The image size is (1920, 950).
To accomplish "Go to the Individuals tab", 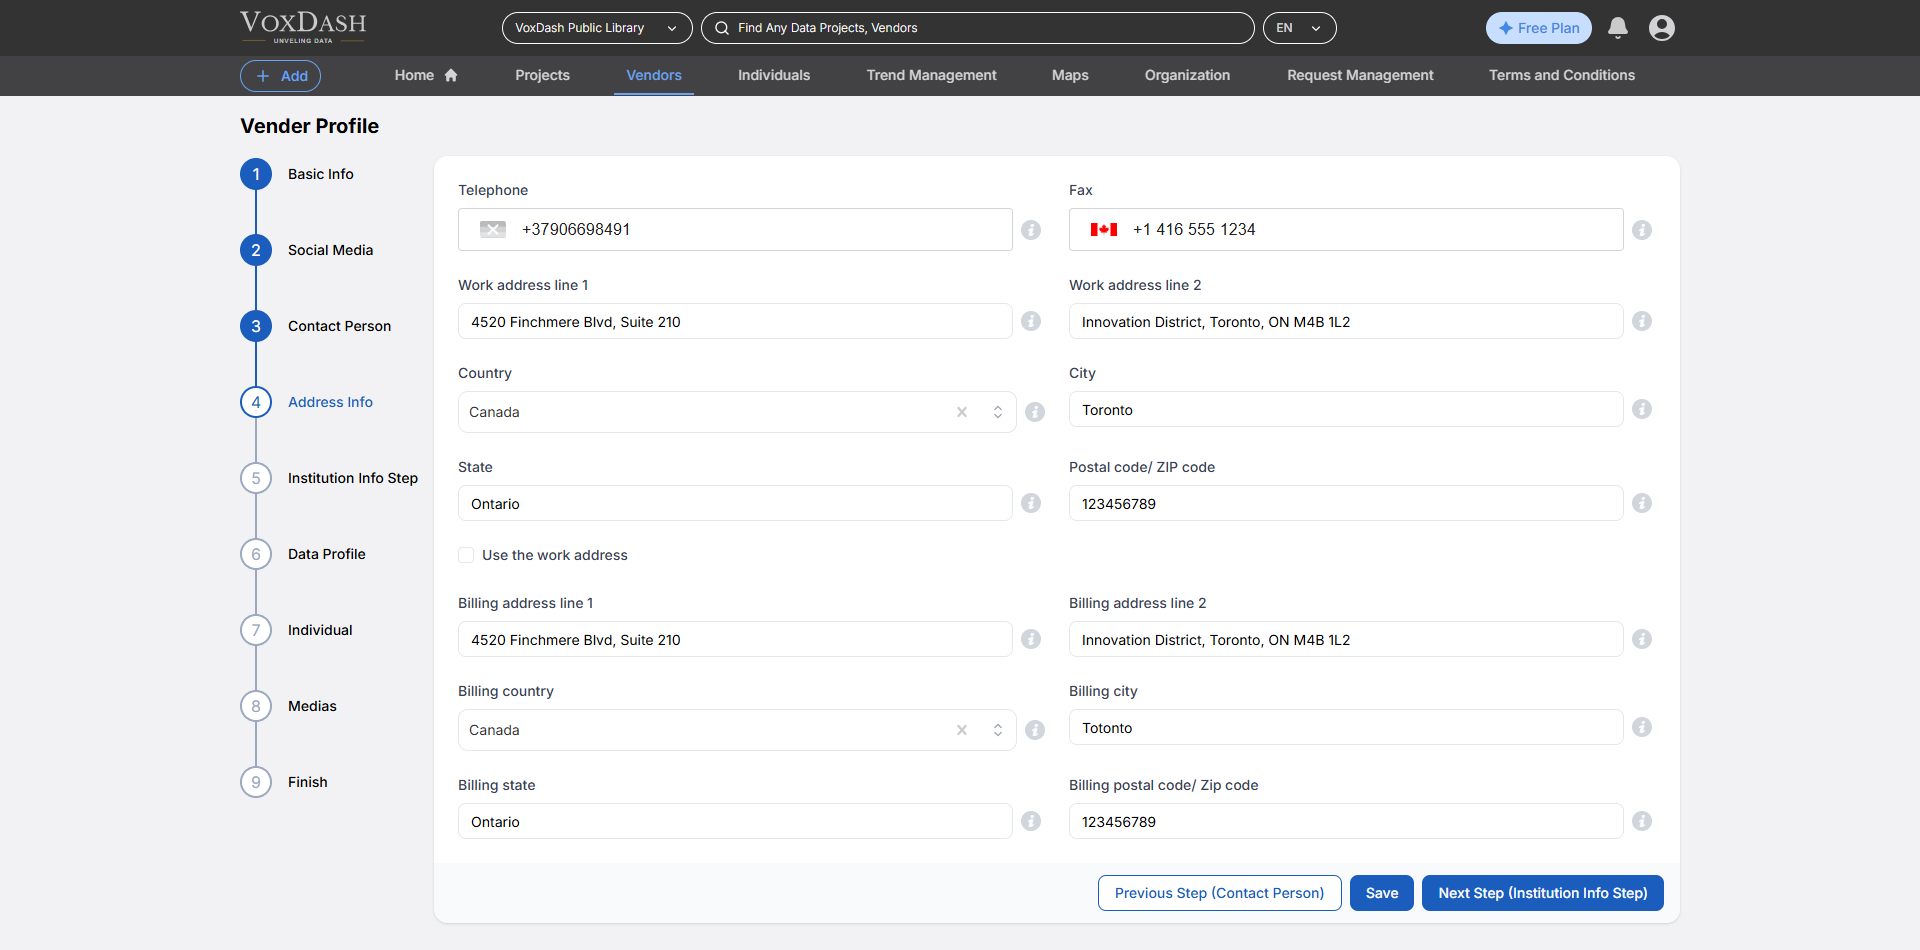I will (774, 75).
